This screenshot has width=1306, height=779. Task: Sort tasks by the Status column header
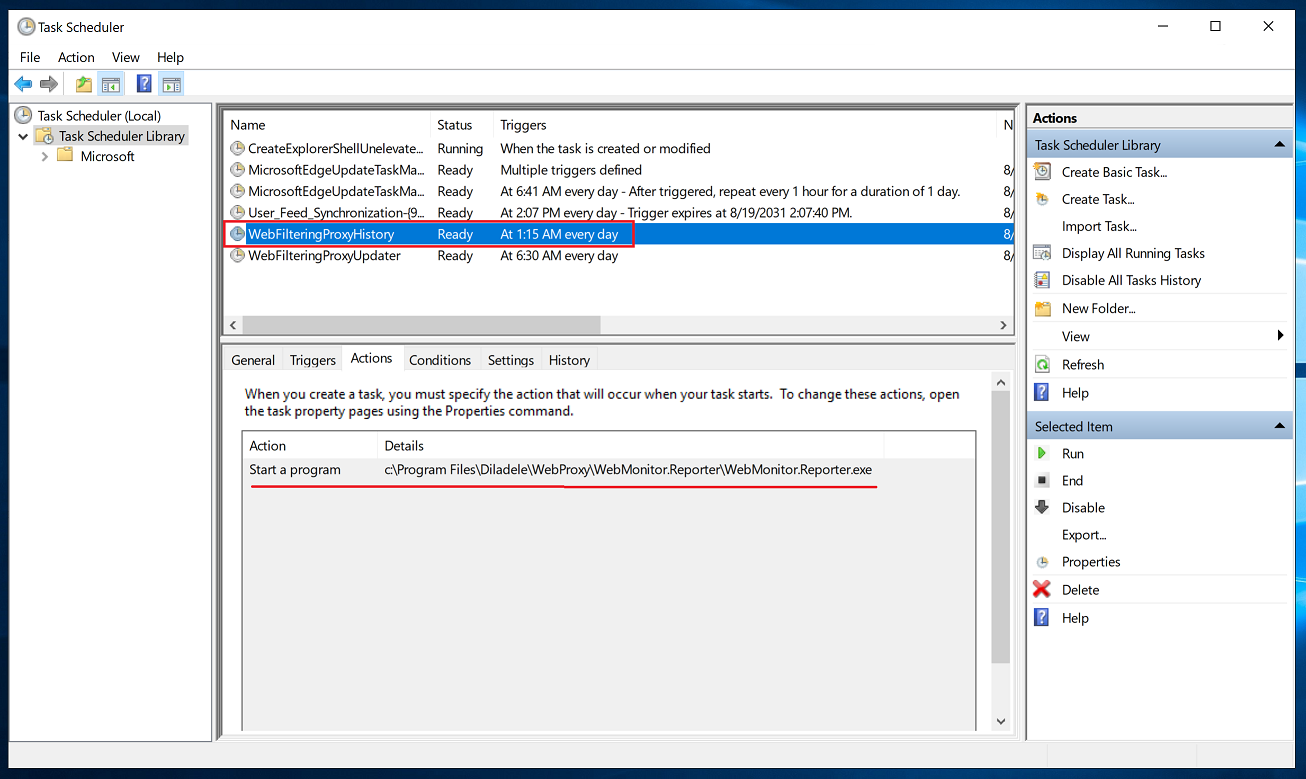click(462, 125)
